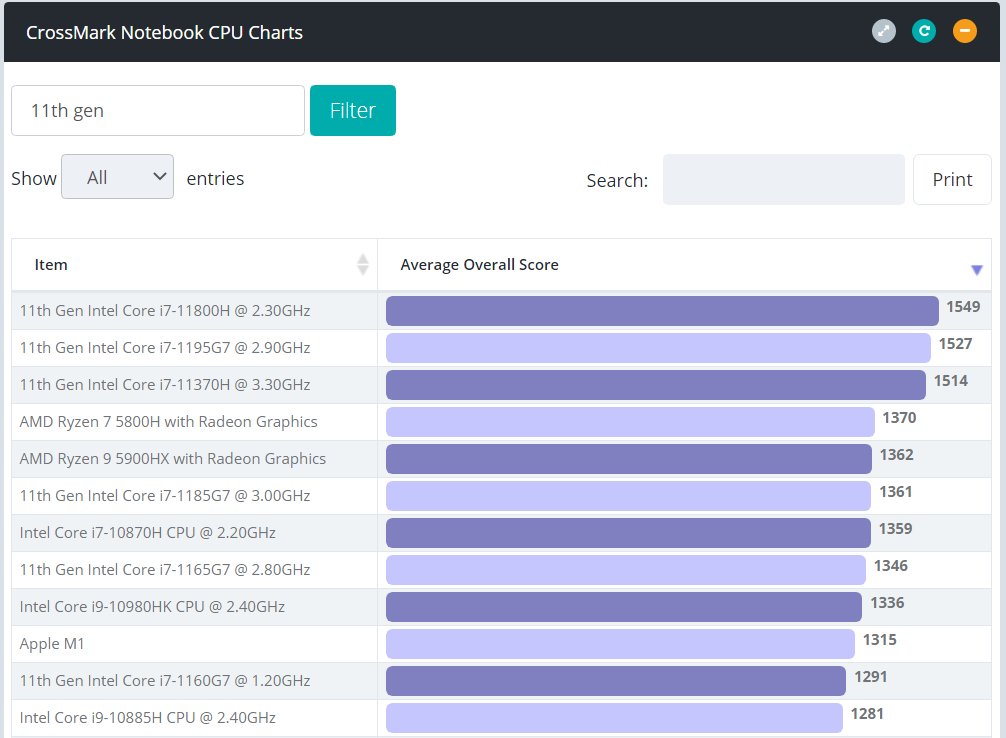Click the score value 1346
Viewport: 1006px width, 738px height.
click(891, 566)
